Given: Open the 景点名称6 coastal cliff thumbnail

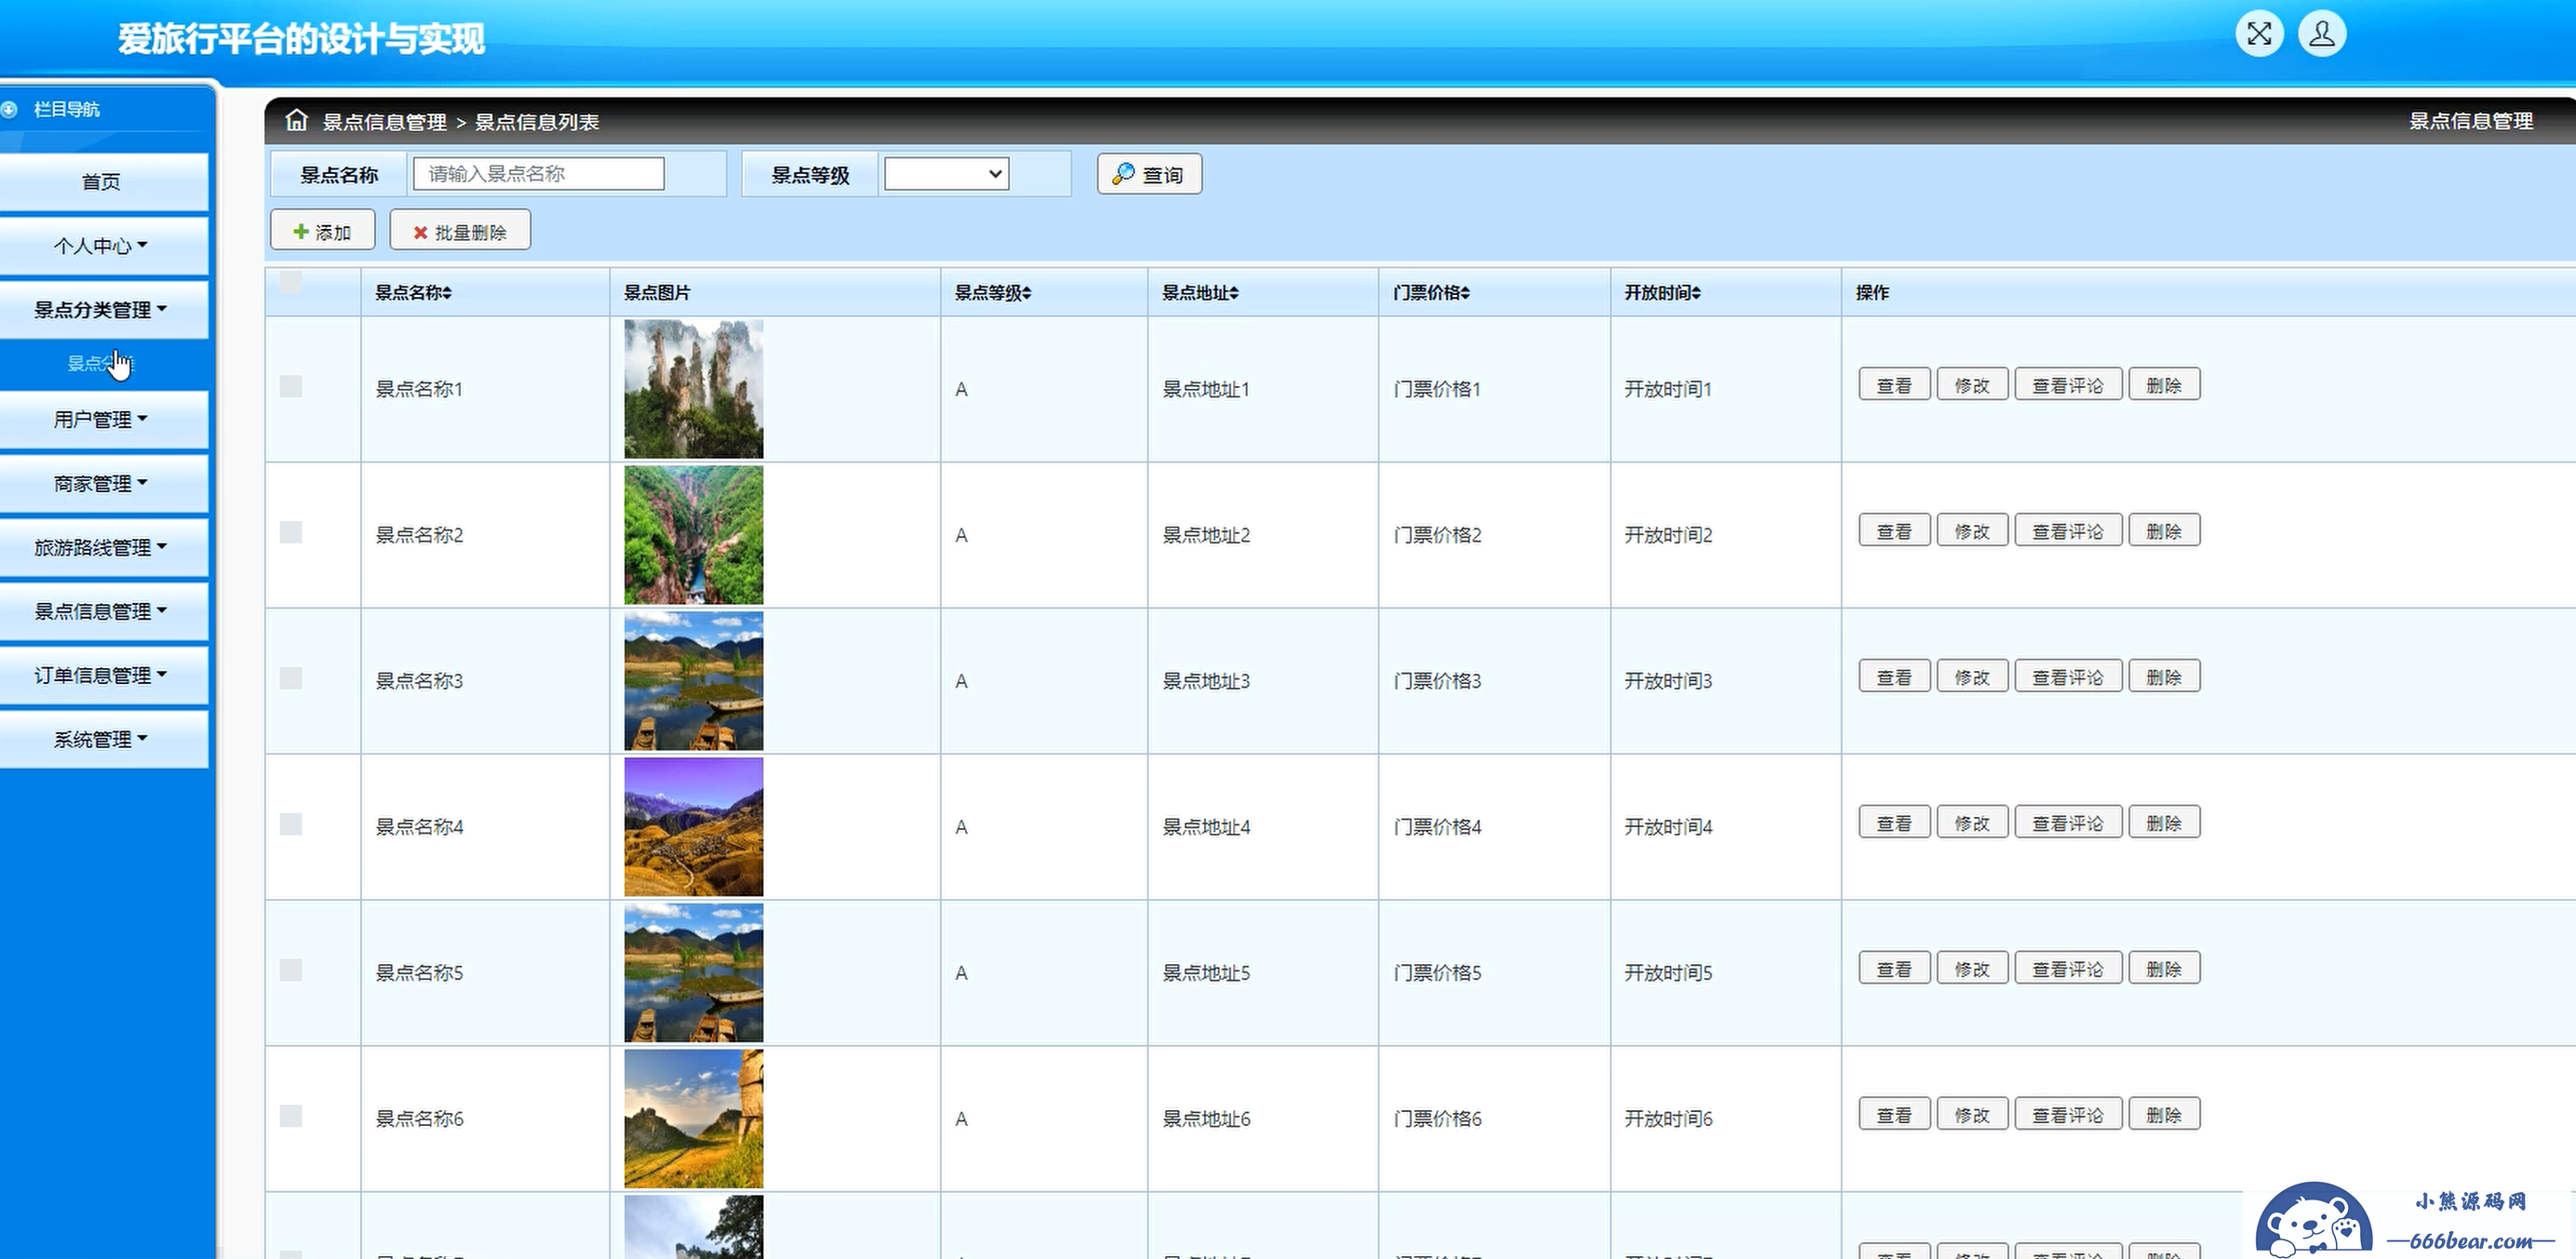Looking at the screenshot, I should click(693, 1119).
